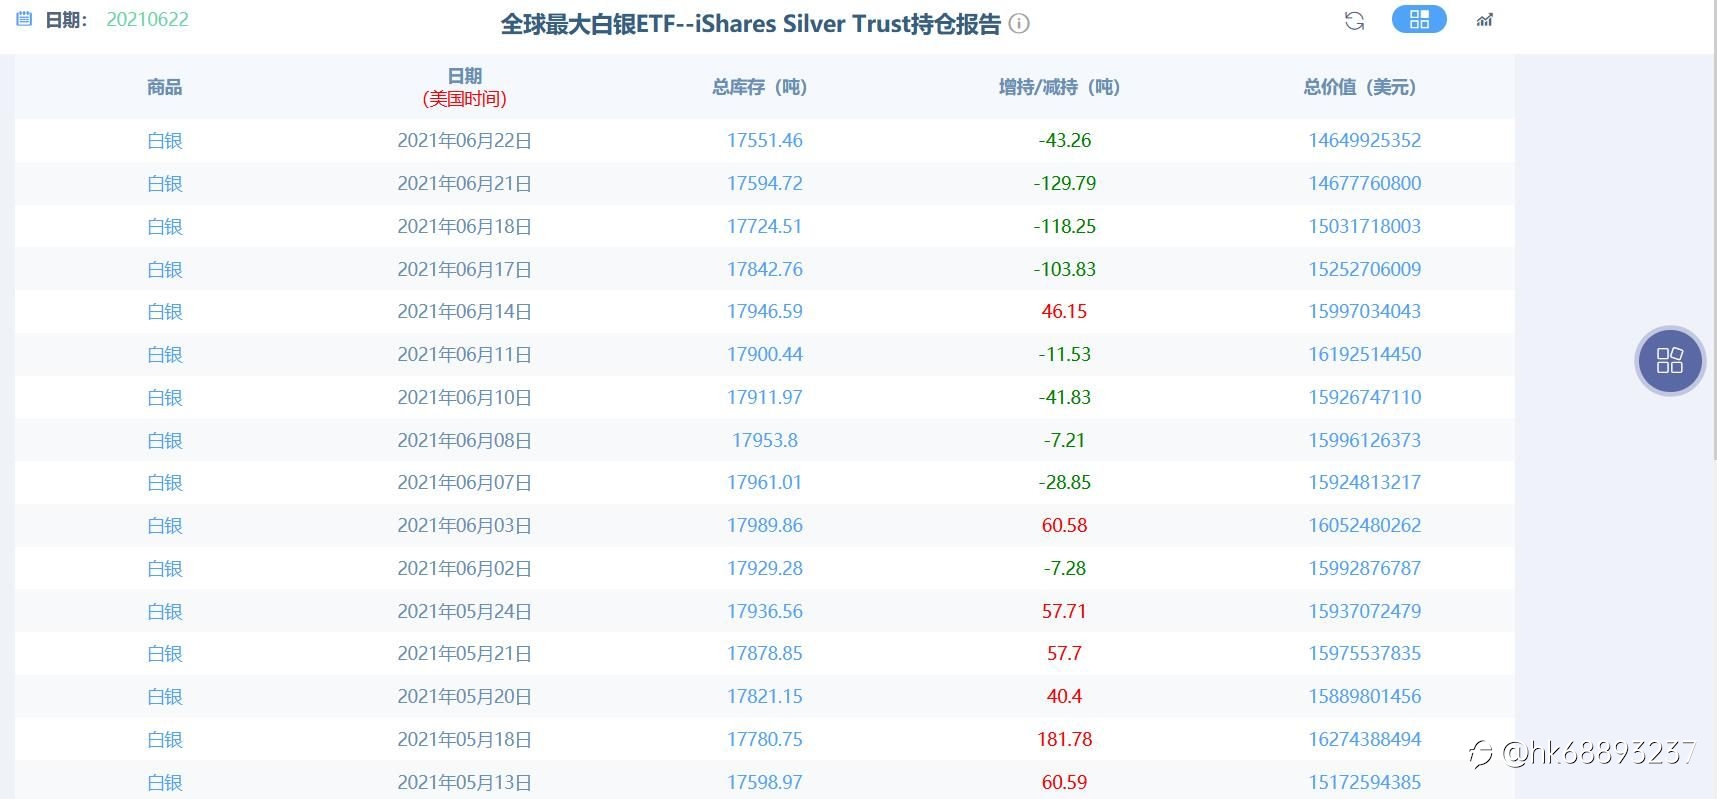Open the floating purple grid menu button
1717x799 pixels.
click(x=1670, y=360)
